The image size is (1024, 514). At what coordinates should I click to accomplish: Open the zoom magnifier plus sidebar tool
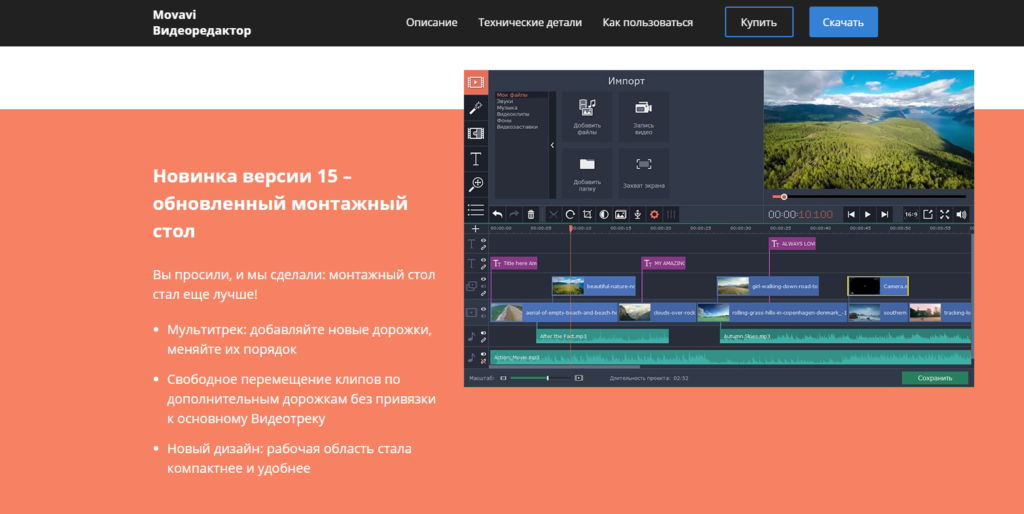[x=475, y=184]
